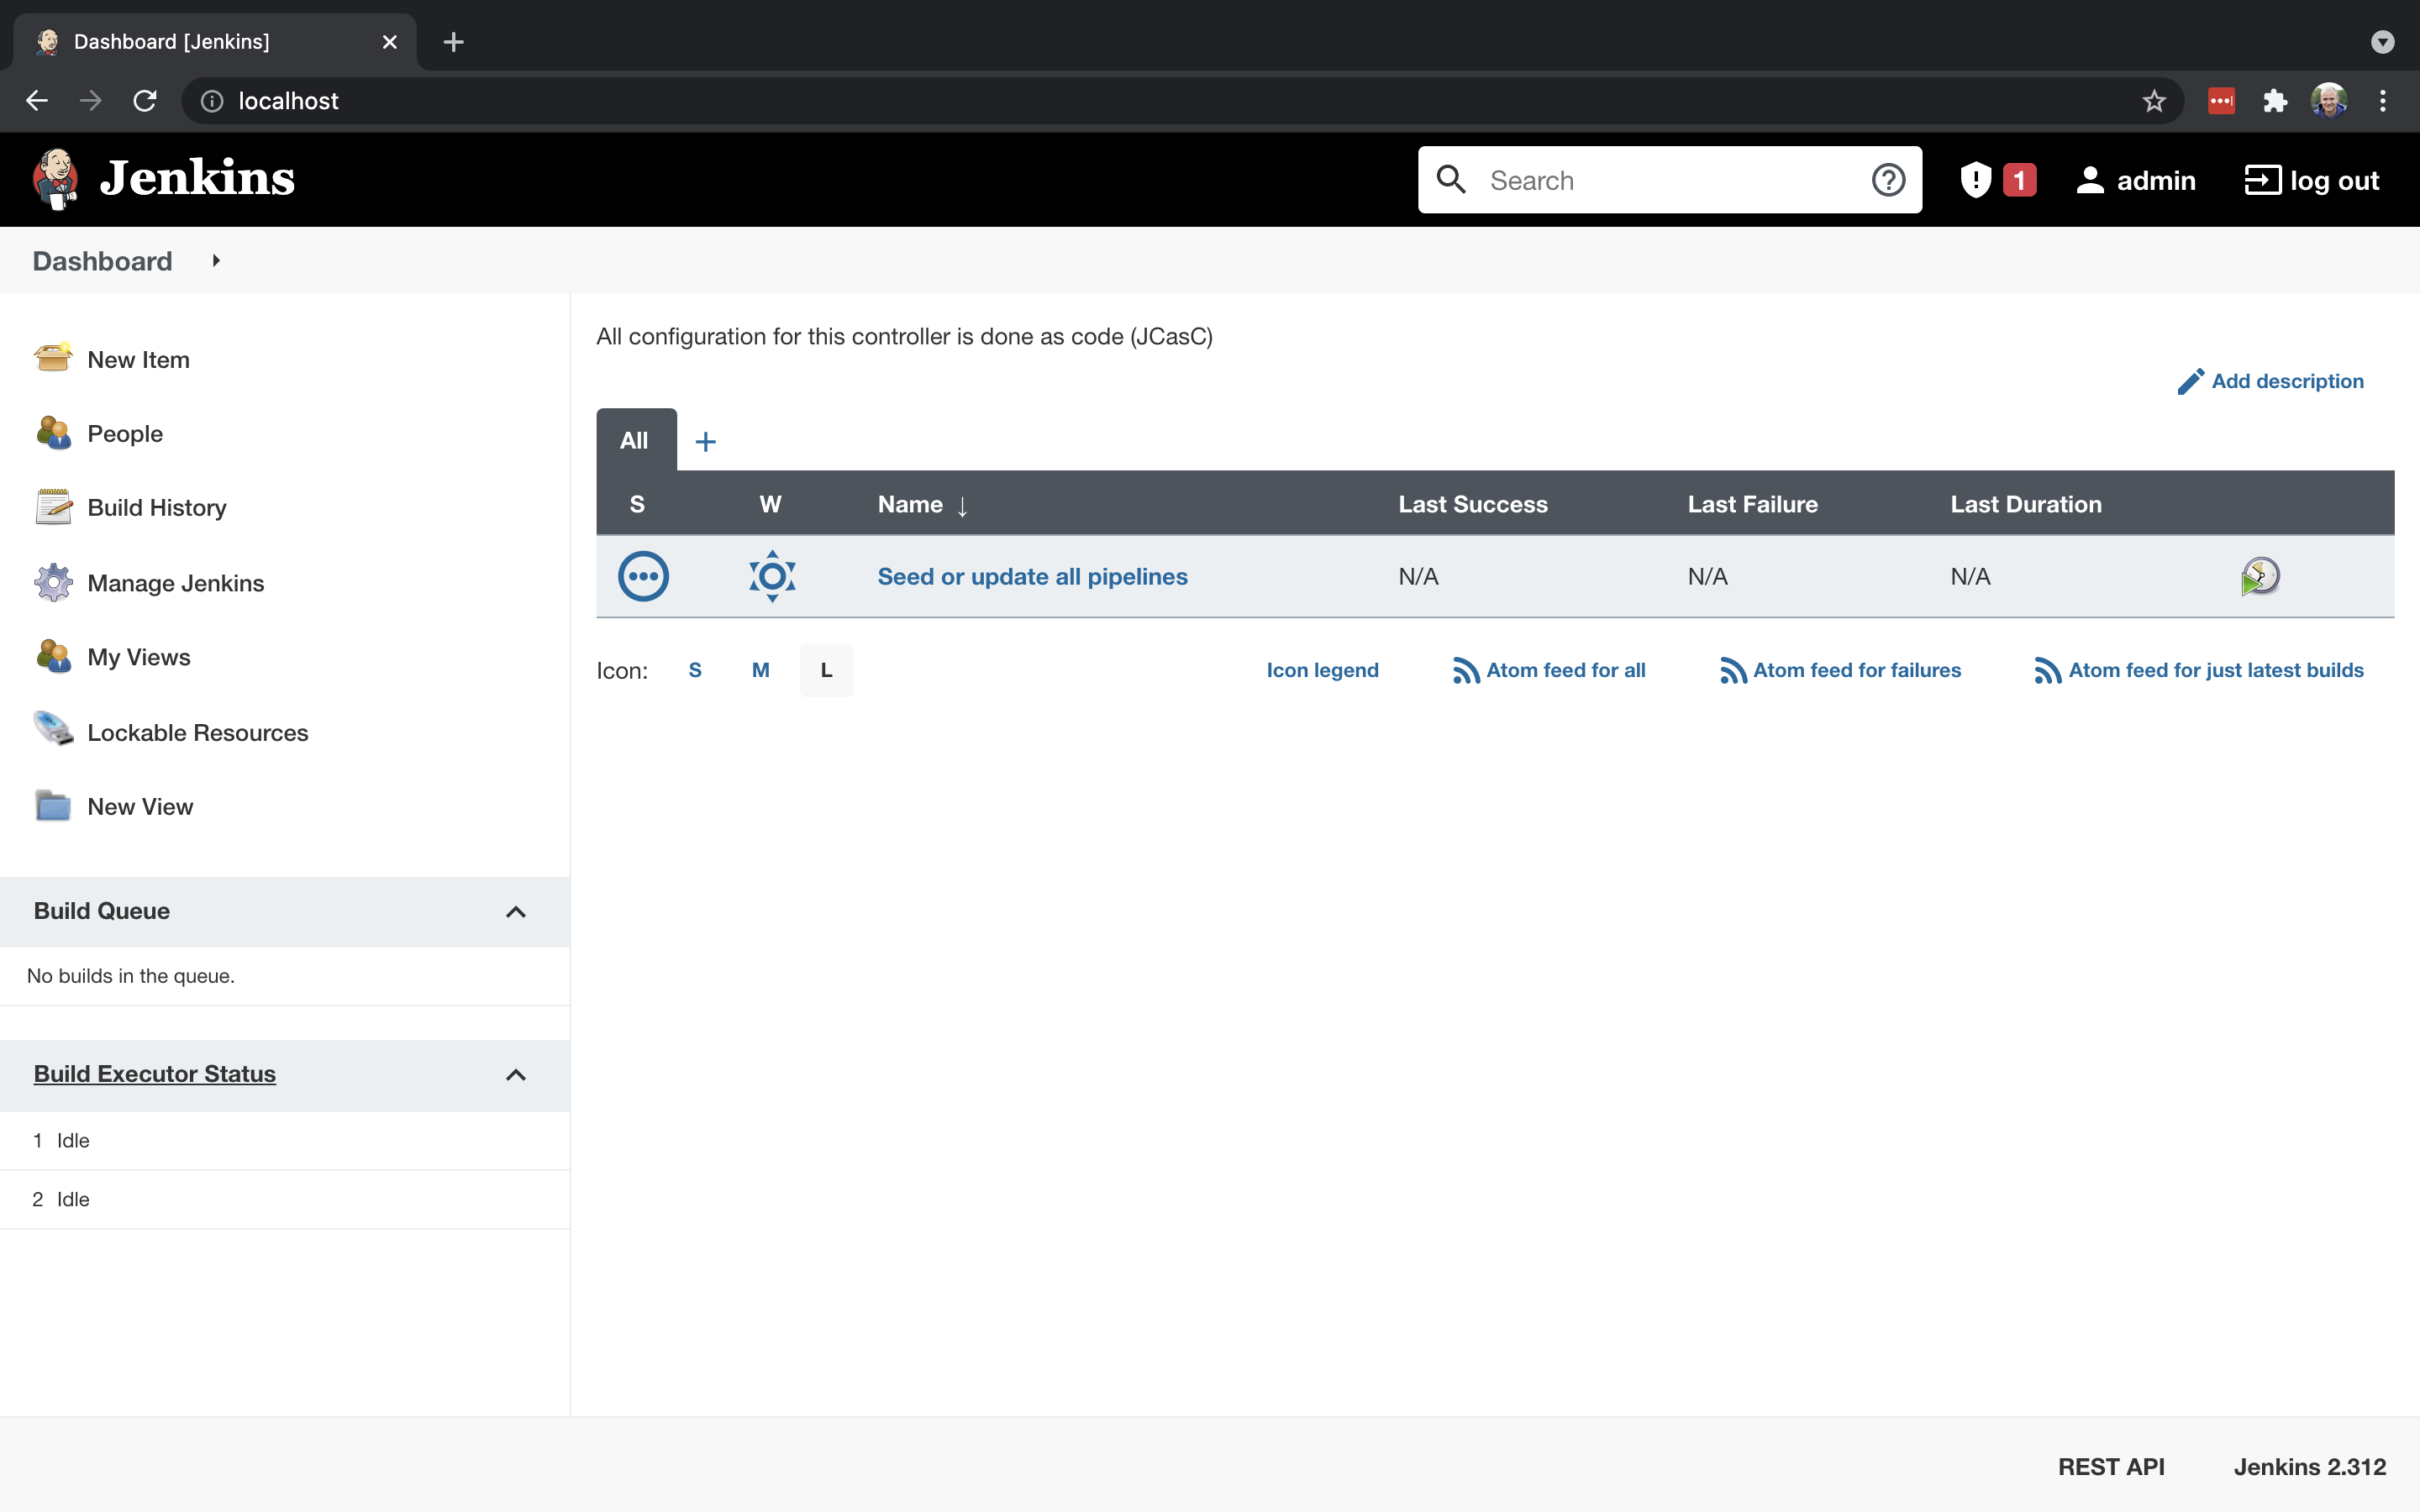Set icon size to M
This screenshot has height=1512, width=2420.
pos(761,670)
